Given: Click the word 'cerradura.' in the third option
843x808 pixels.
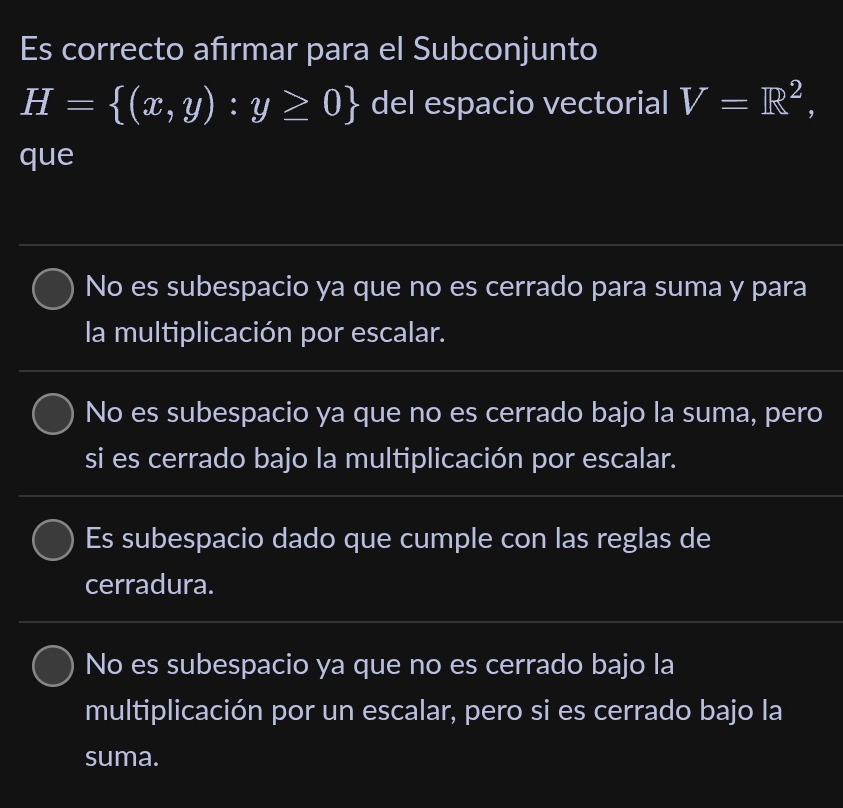Looking at the screenshot, I should [x=150, y=585].
